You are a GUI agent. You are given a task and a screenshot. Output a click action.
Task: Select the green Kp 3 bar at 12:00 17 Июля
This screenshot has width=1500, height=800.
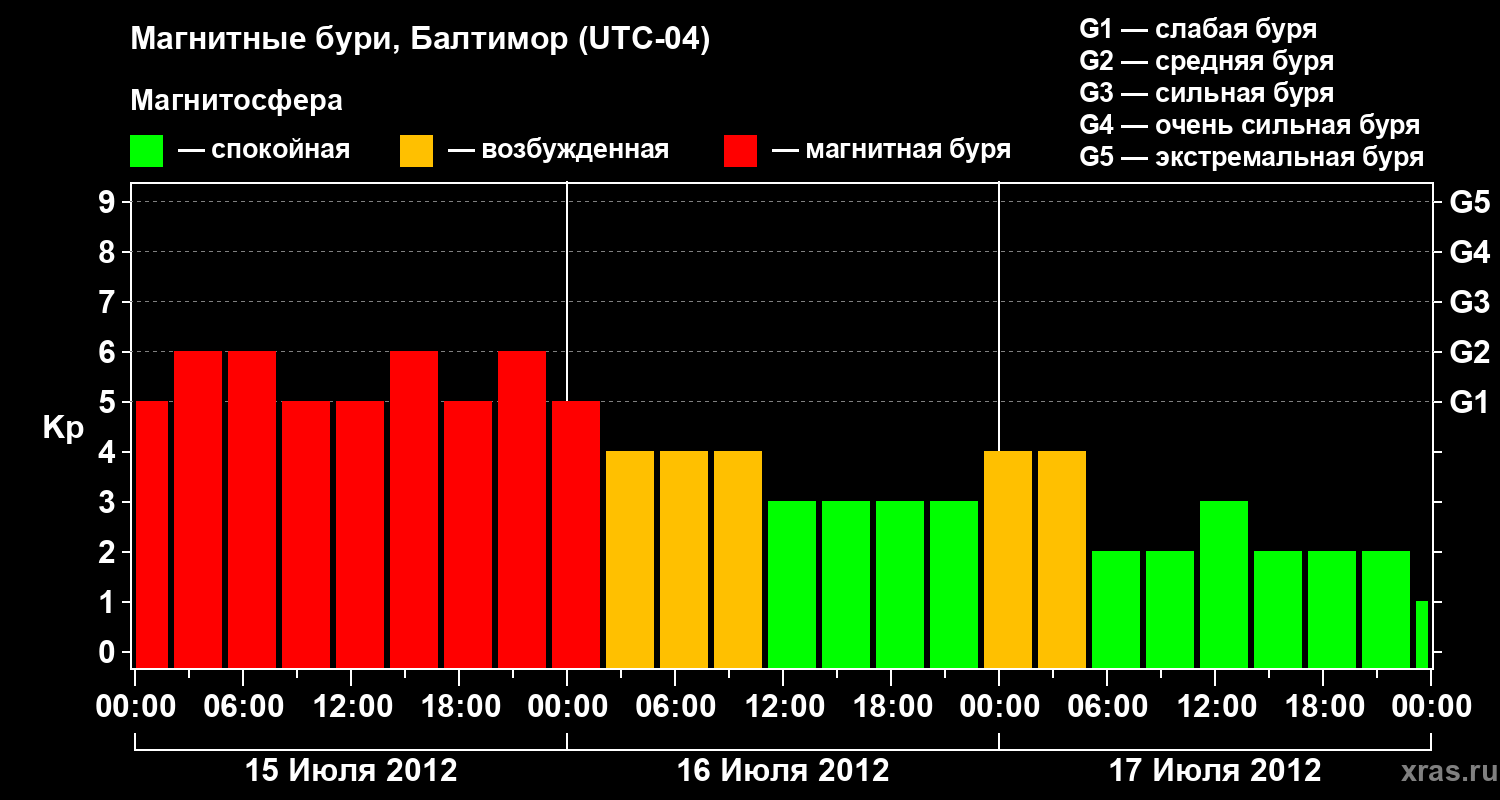tap(1224, 584)
